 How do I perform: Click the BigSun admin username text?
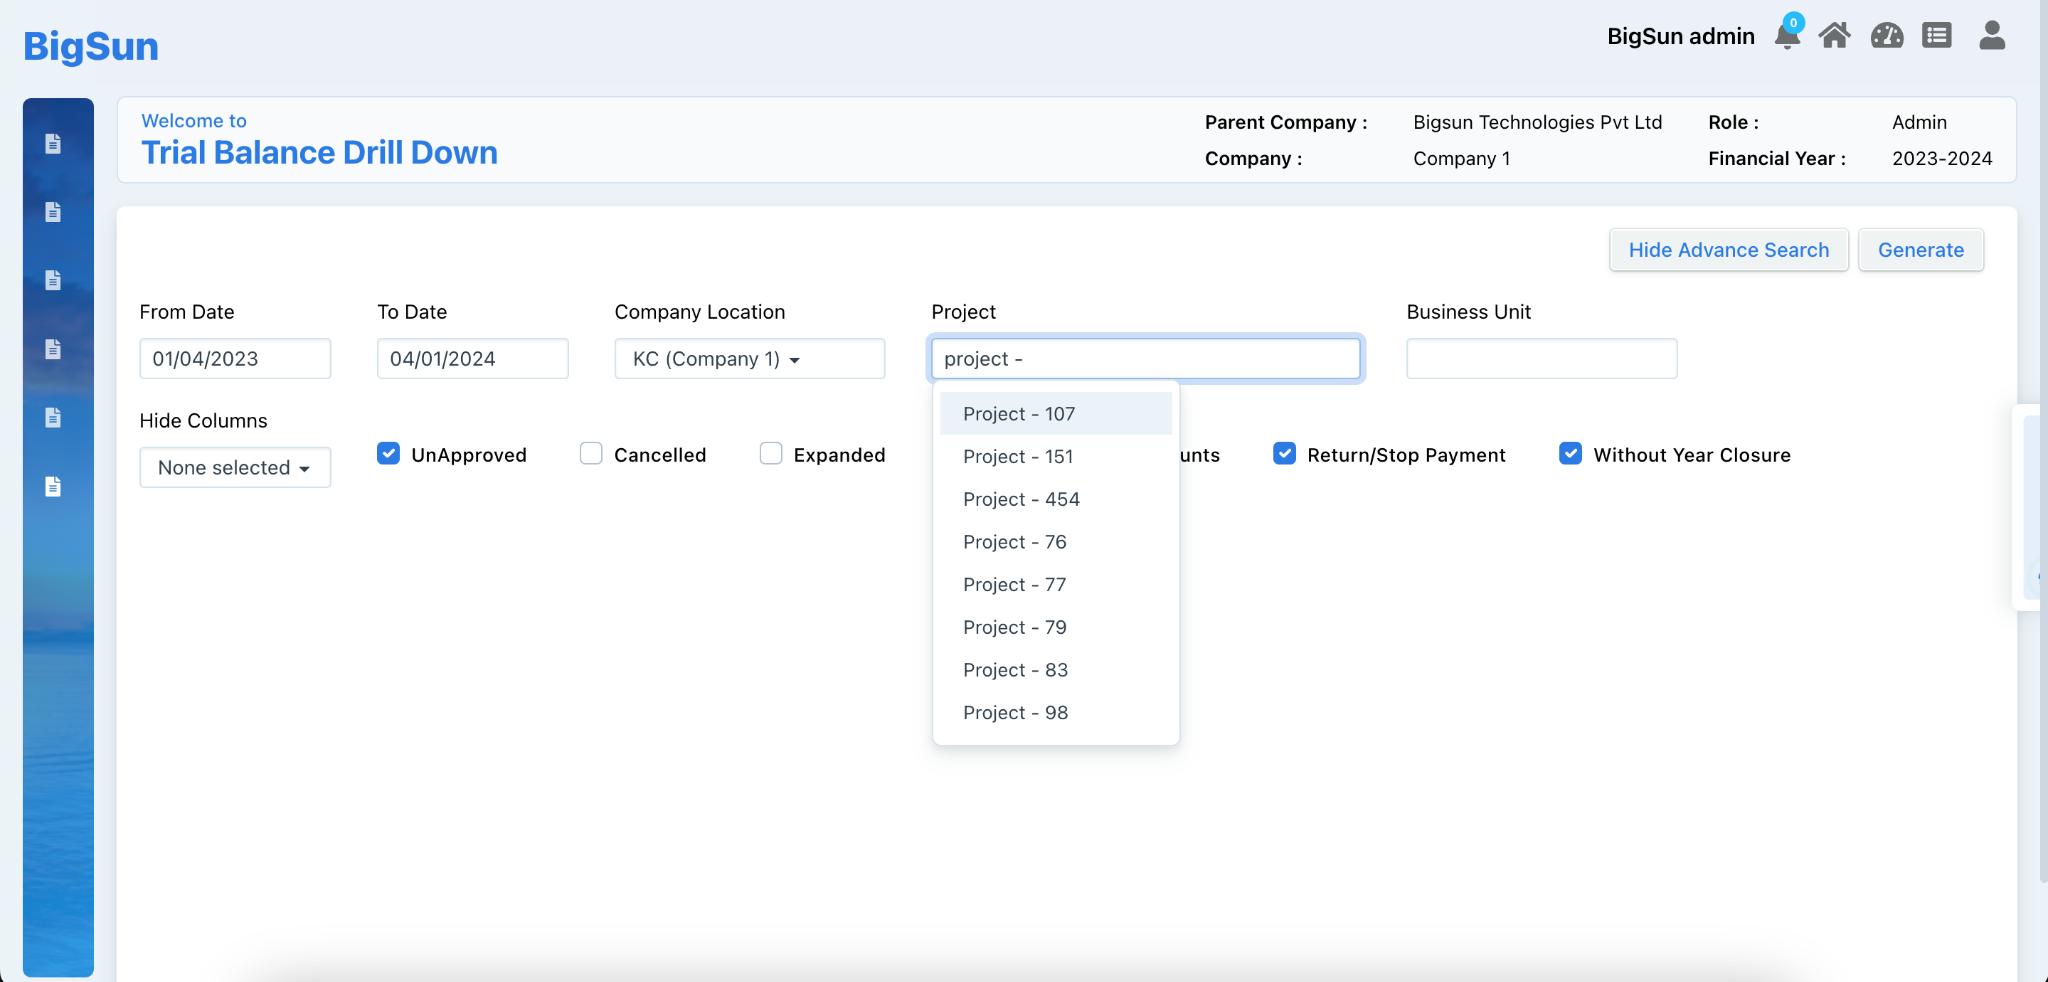pos(1681,36)
